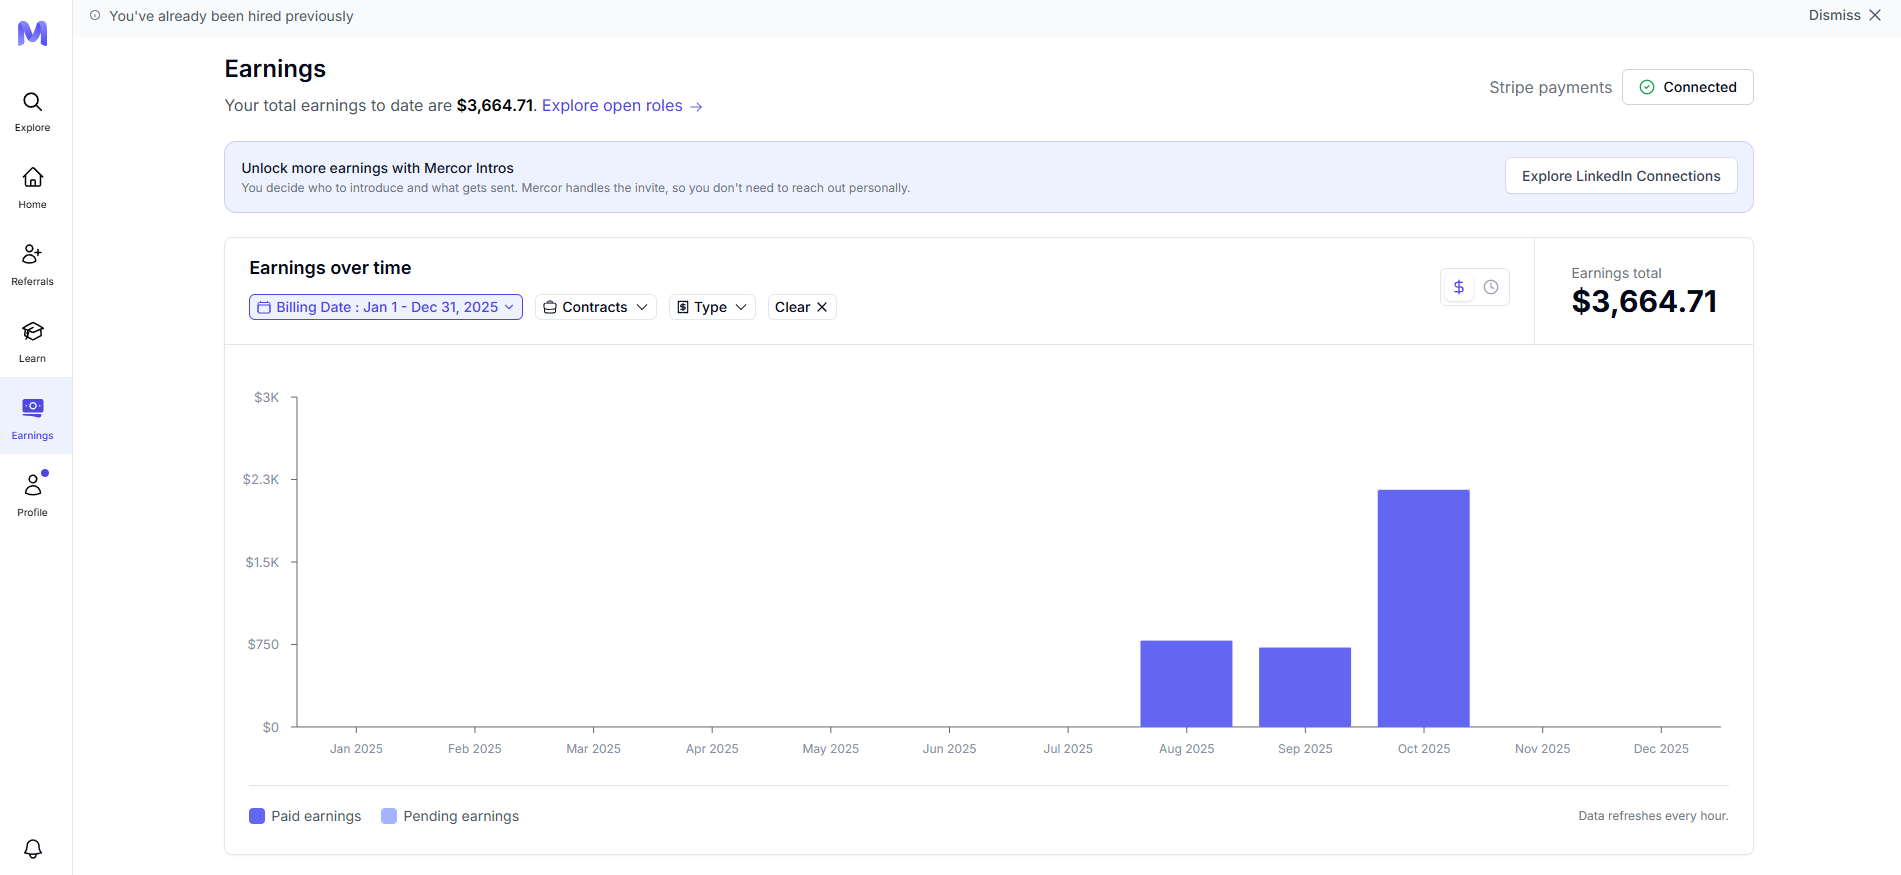This screenshot has height=875, width=1901.
Task: Go to Home in sidebar
Action: pos(33,188)
